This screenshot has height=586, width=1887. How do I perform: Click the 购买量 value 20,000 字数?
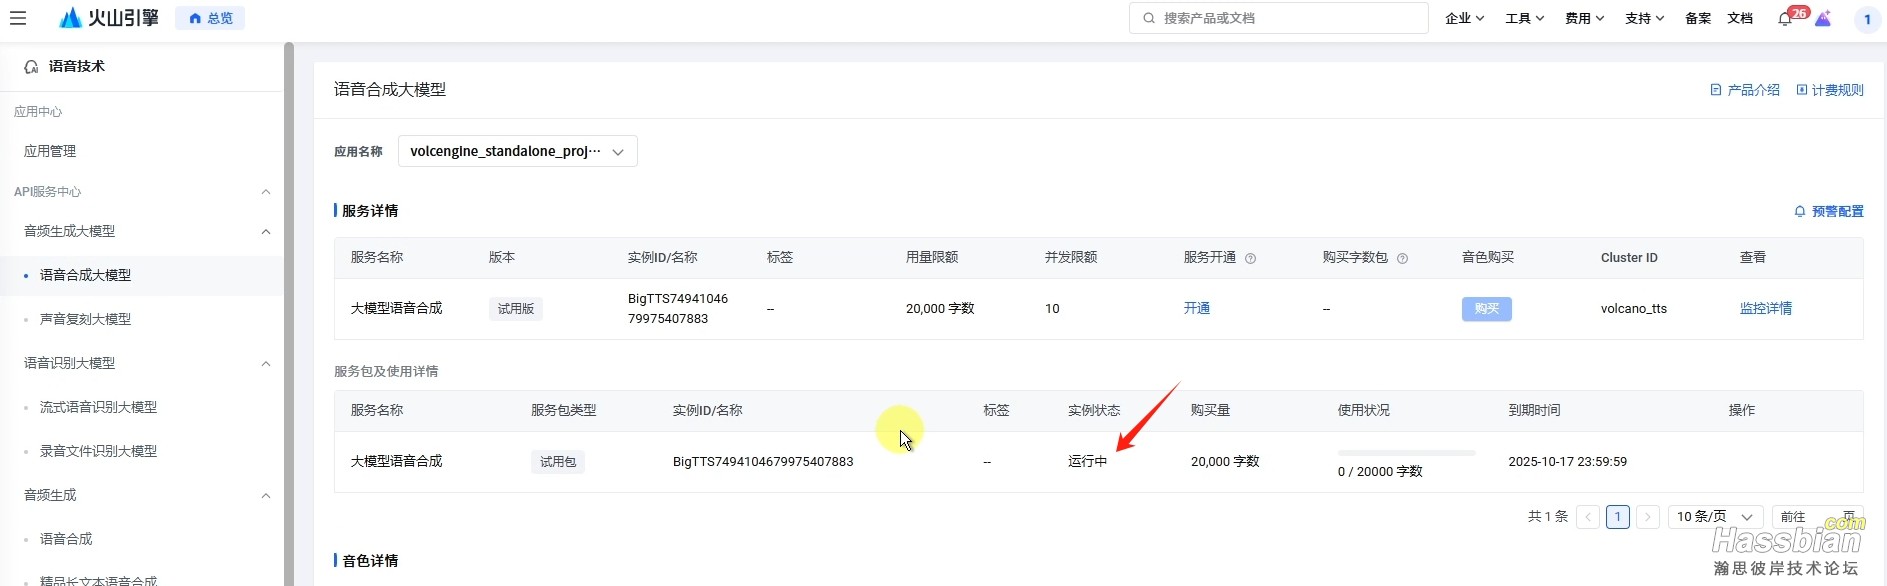click(x=1225, y=462)
